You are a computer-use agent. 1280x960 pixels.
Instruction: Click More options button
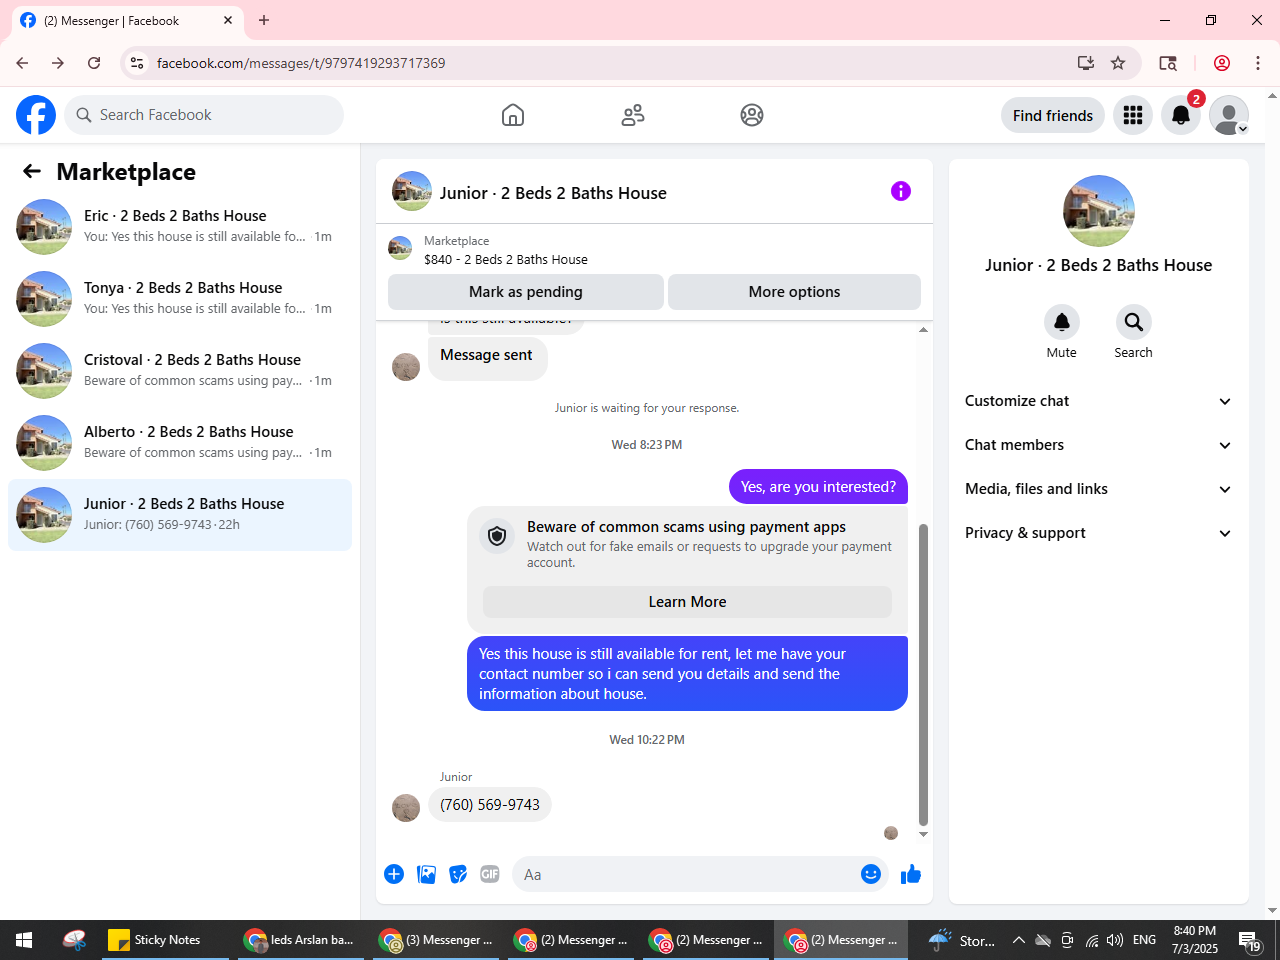click(794, 292)
